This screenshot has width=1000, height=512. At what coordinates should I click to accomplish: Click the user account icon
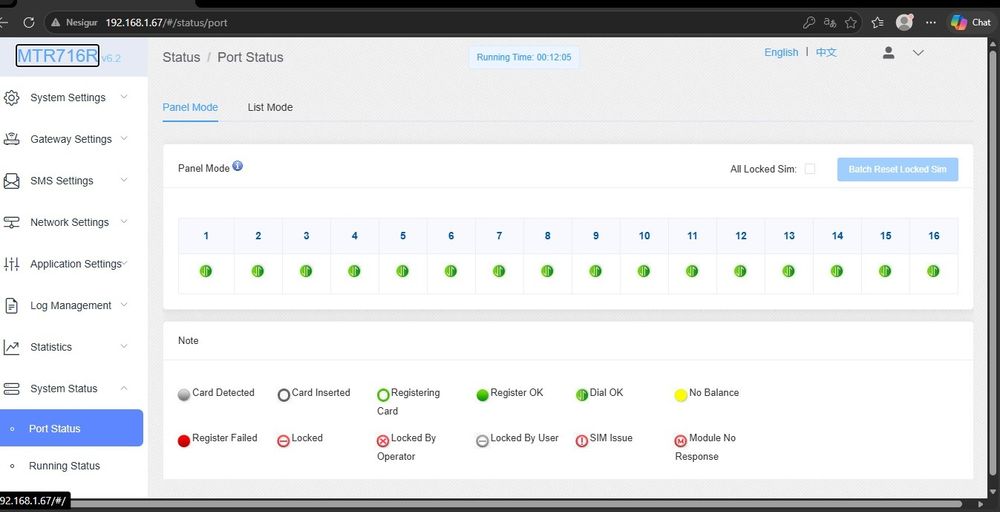888,53
